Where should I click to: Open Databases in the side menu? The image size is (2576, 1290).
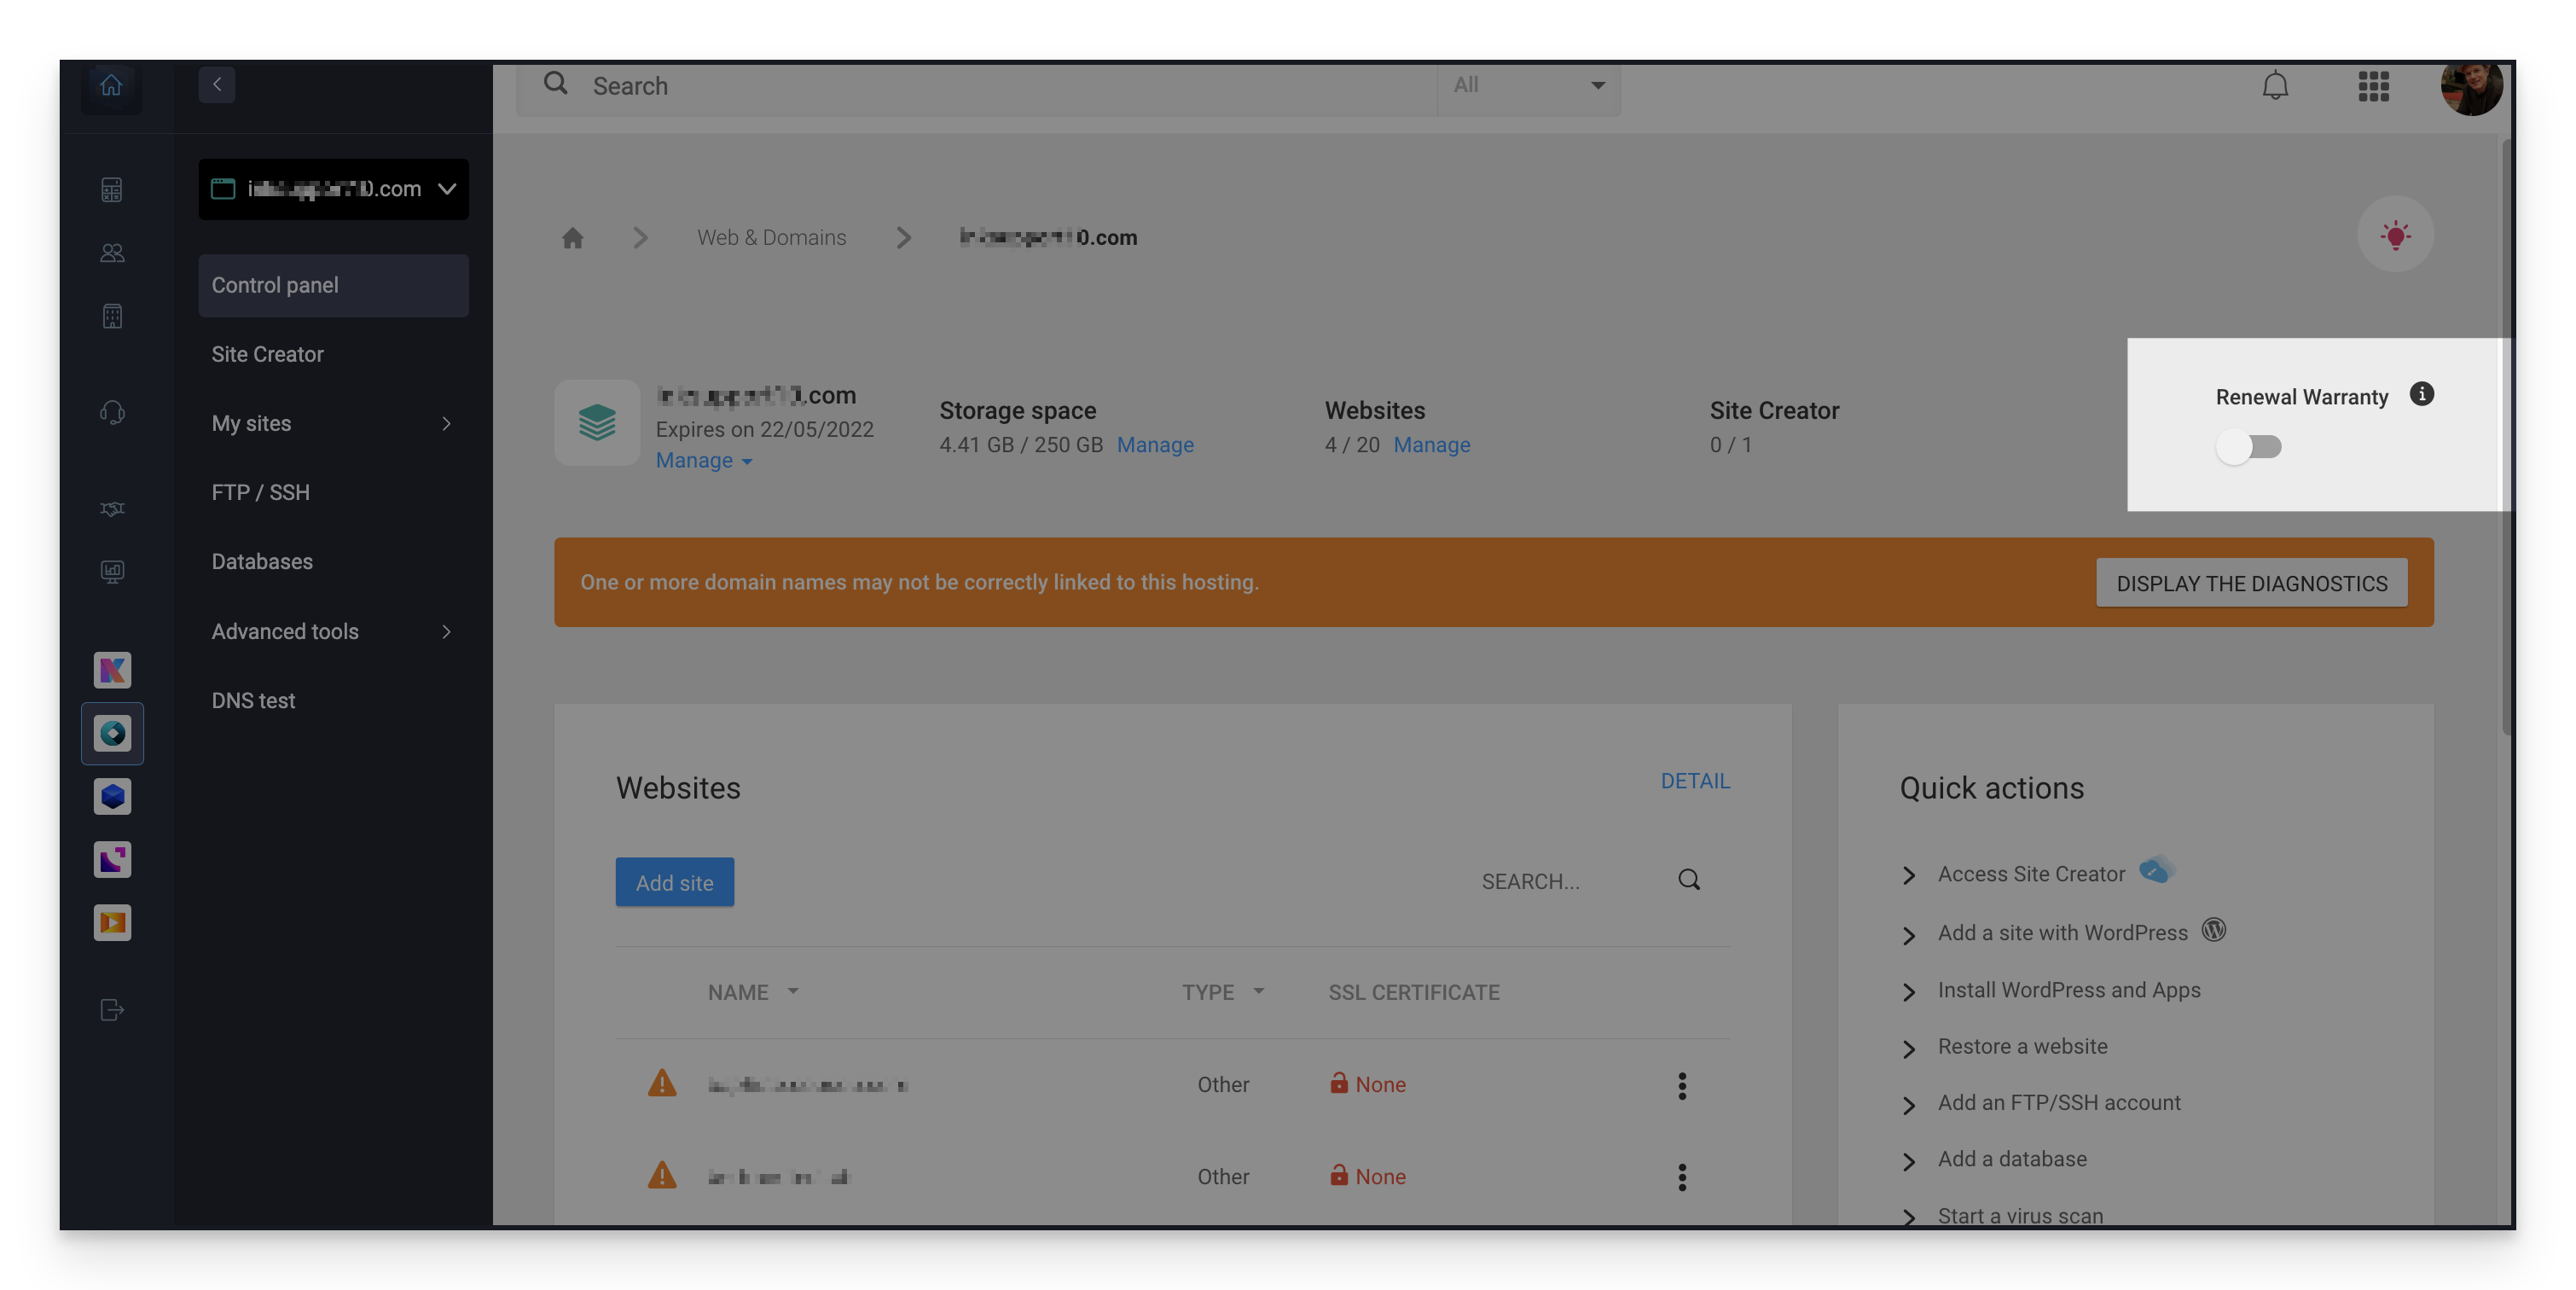(x=262, y=562)
